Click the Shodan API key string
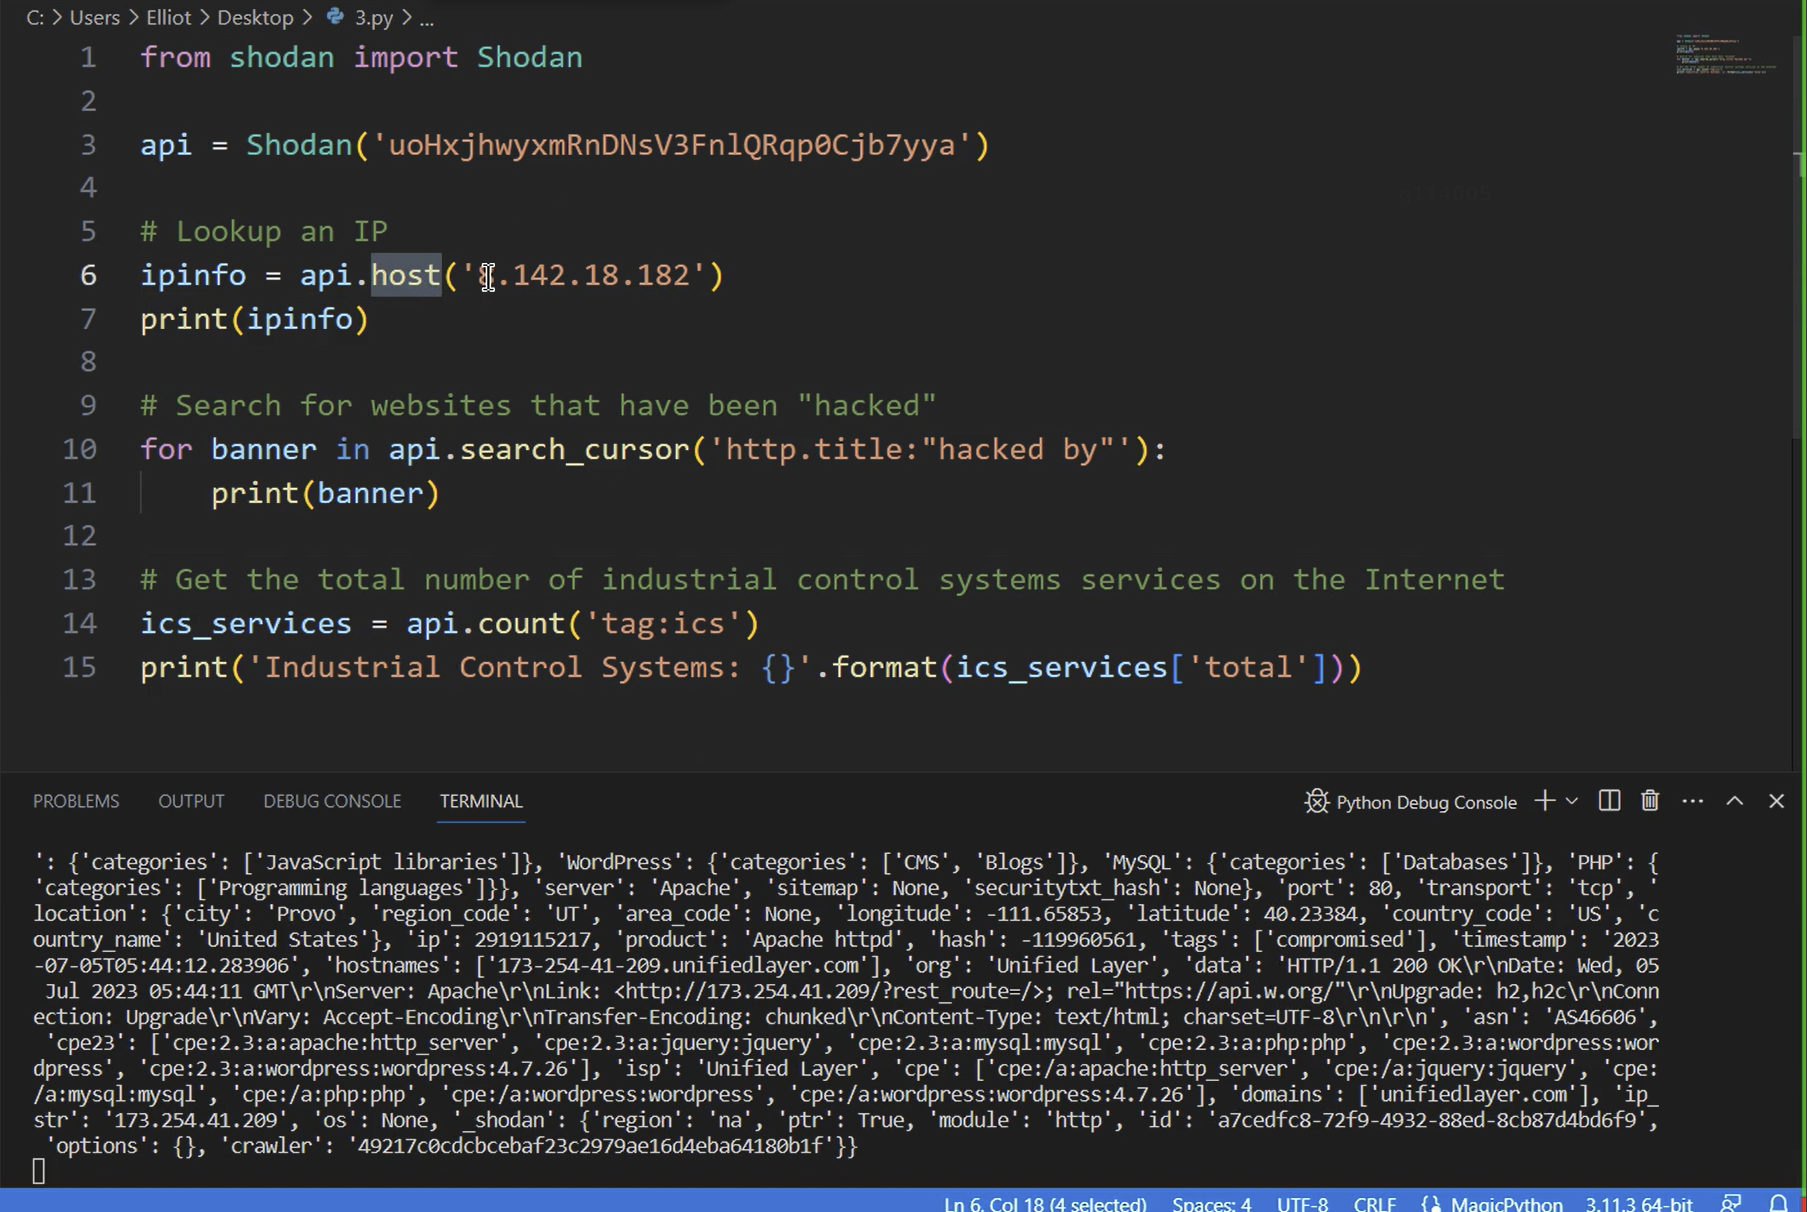Screen dimensions: 1807x1212 click(671, 145)
